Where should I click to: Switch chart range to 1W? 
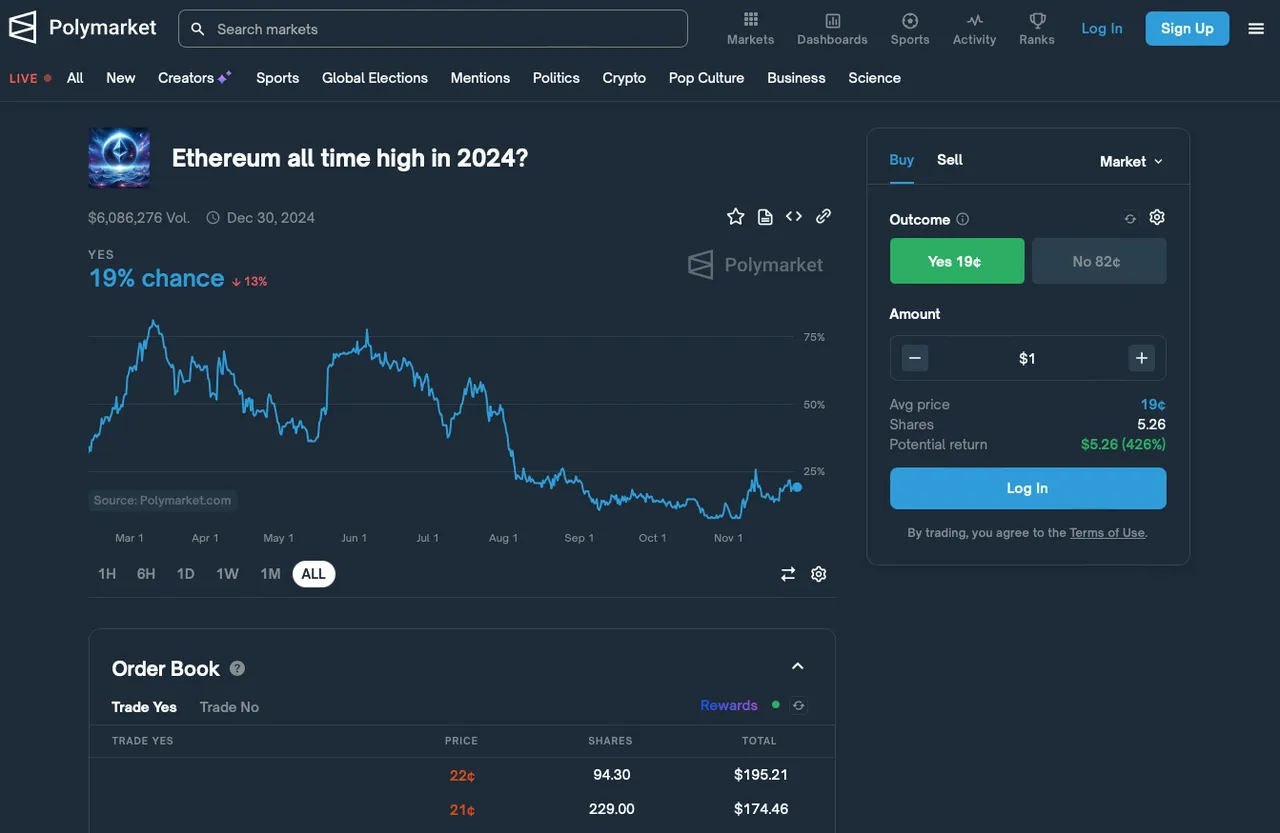228,574
